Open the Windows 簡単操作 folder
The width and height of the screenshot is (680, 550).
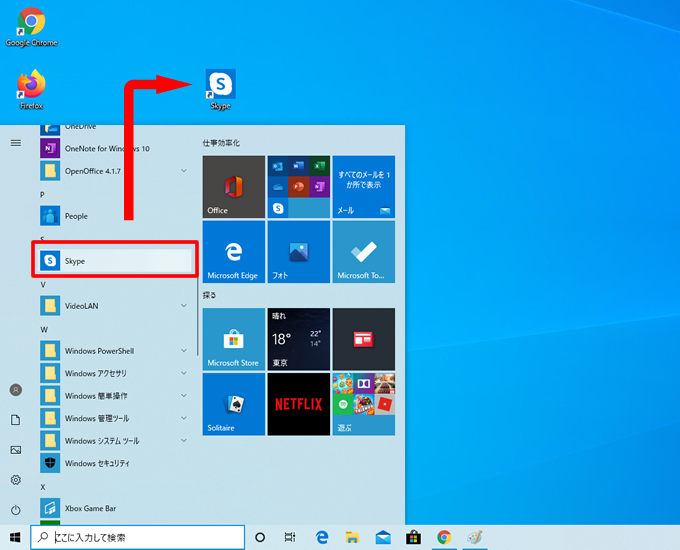coord(114,396)
